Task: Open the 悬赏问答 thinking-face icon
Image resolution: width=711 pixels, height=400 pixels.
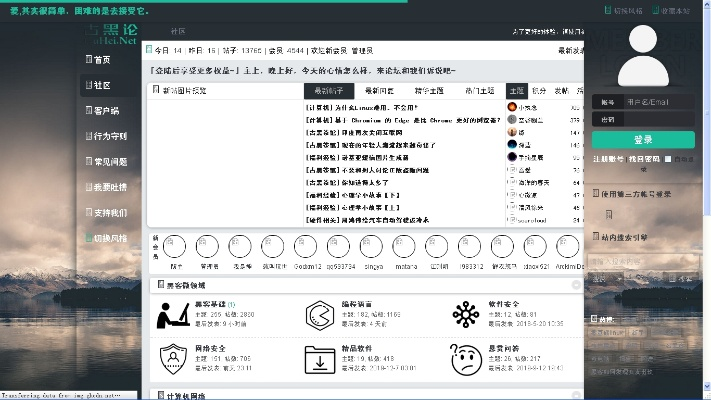Action: [x=465, y=357]
